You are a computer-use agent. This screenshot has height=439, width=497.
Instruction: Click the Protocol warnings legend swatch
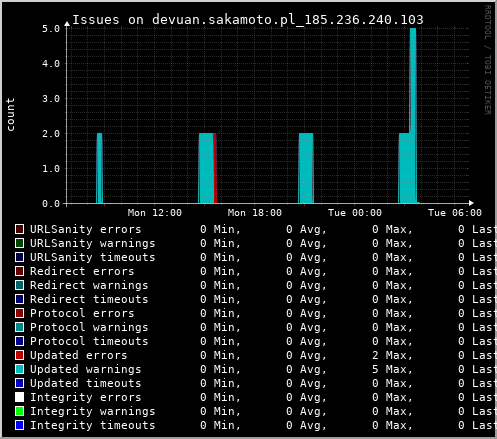(x=19, y=327)
